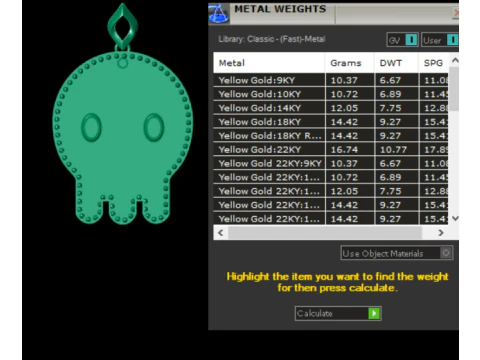This screenshot has height=360, width=480.
Task: Select the Yellow Gold 22KY:9KY row
Action: [331, 163]
